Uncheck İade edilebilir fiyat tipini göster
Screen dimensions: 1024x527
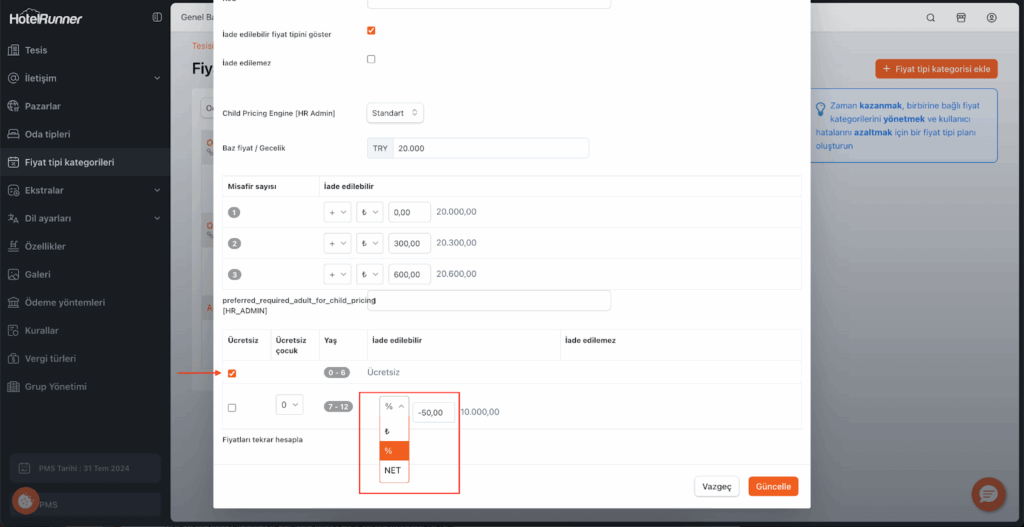click(371, 31)
